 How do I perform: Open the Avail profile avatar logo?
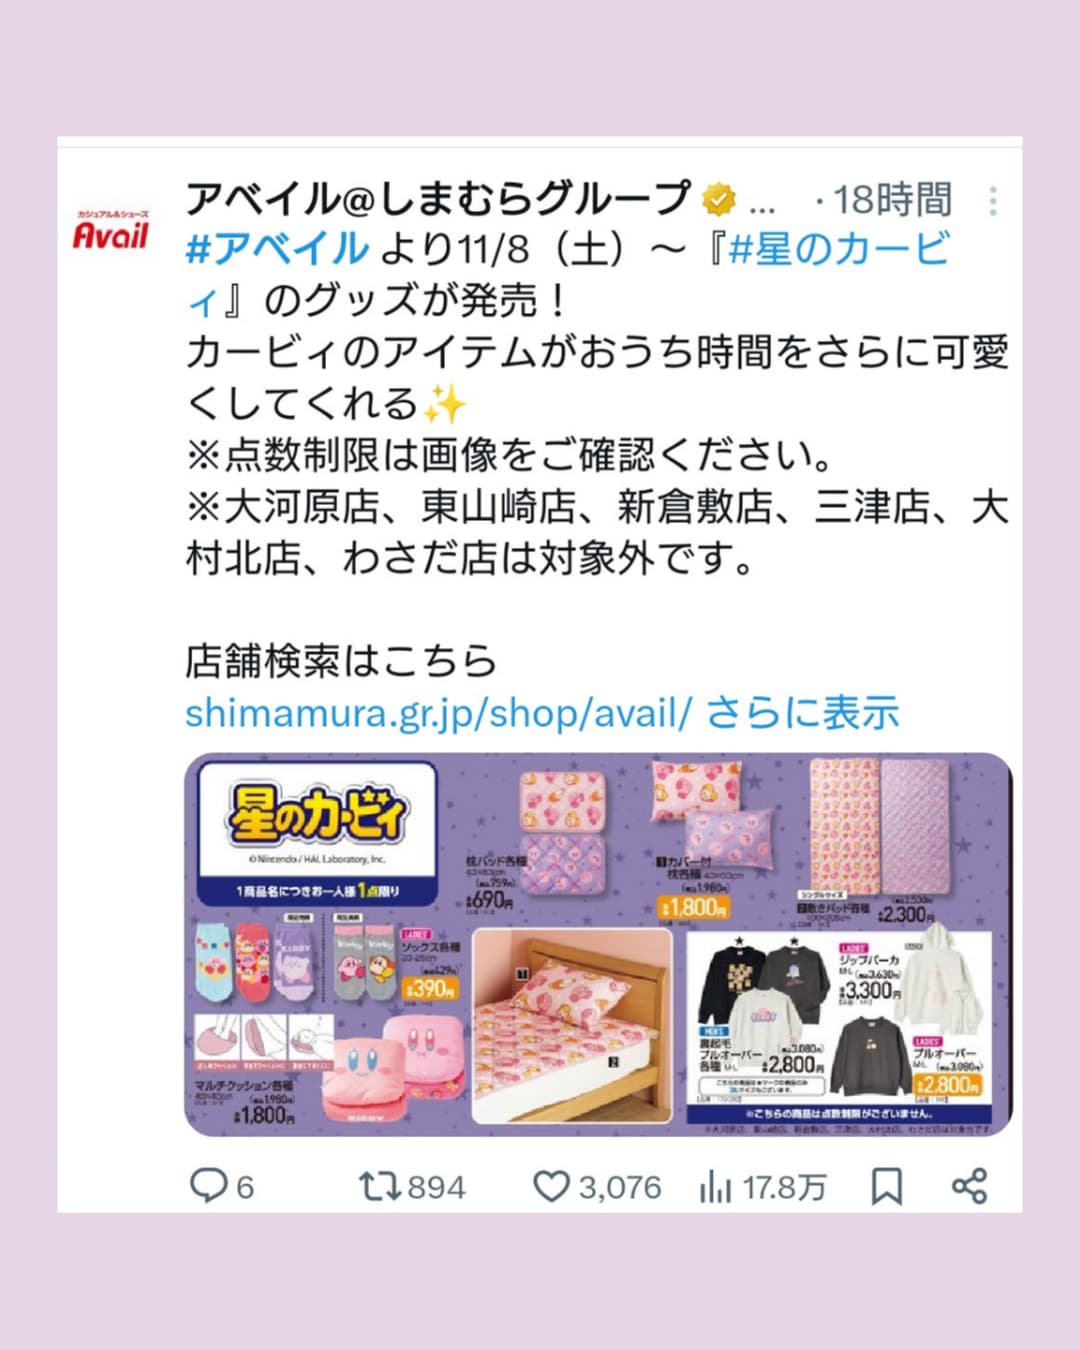point(111,230)
